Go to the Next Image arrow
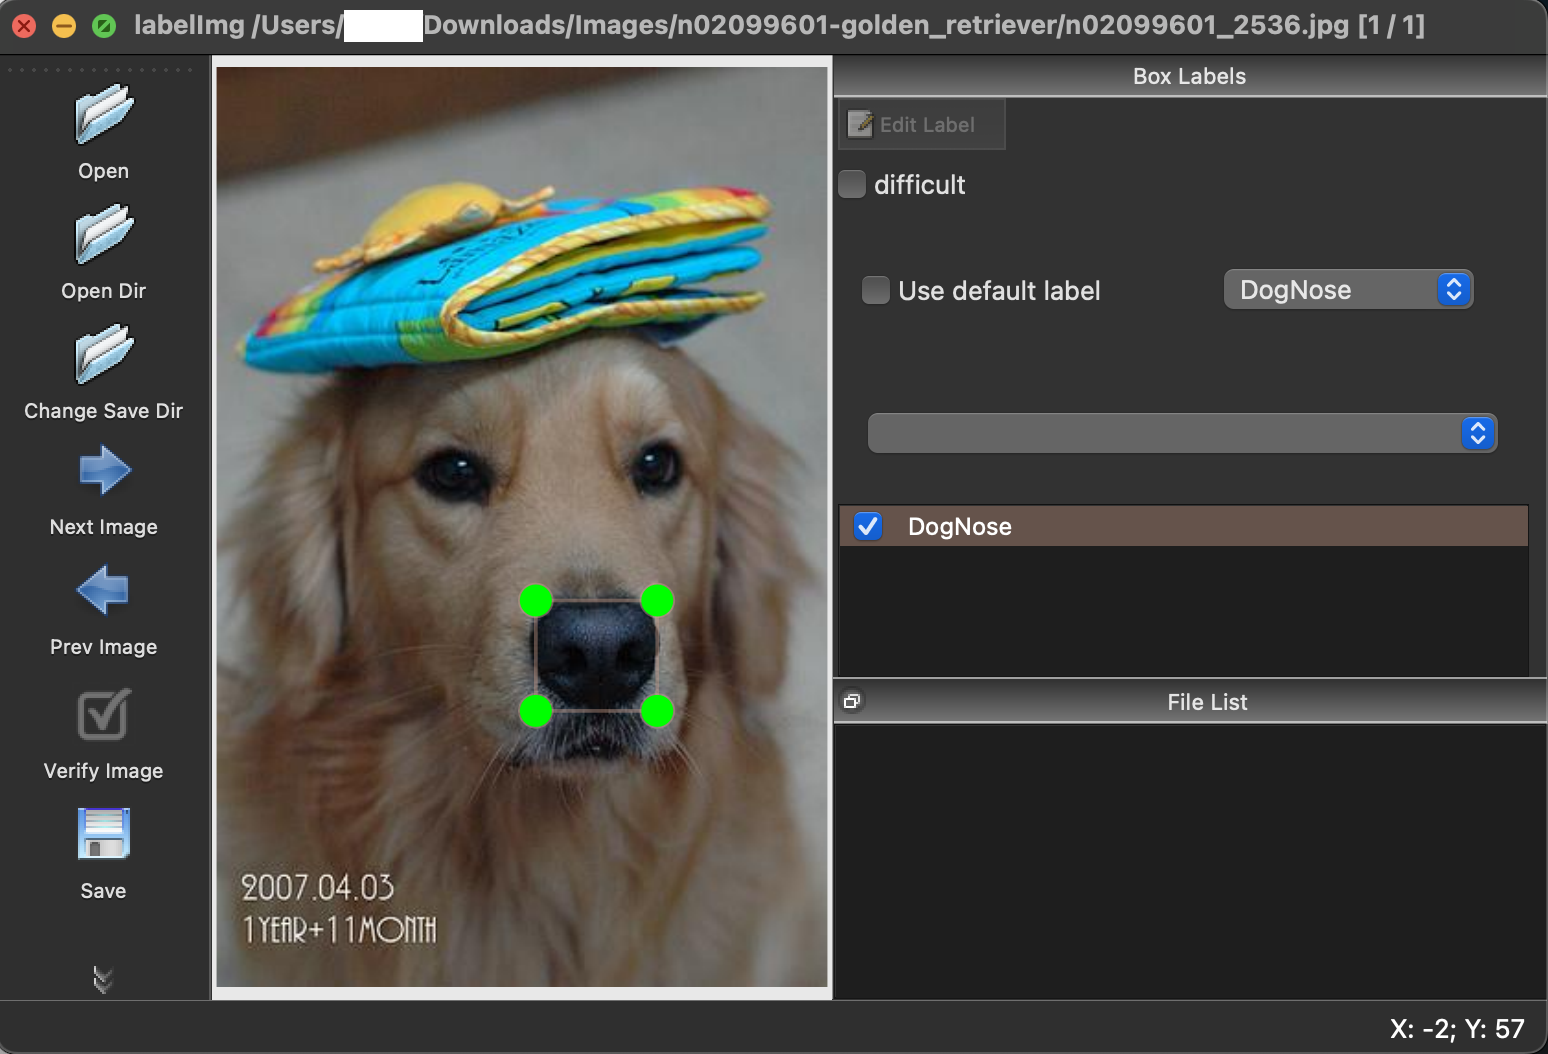The width and height of the screenshot is (1548, 1054). 103,471
